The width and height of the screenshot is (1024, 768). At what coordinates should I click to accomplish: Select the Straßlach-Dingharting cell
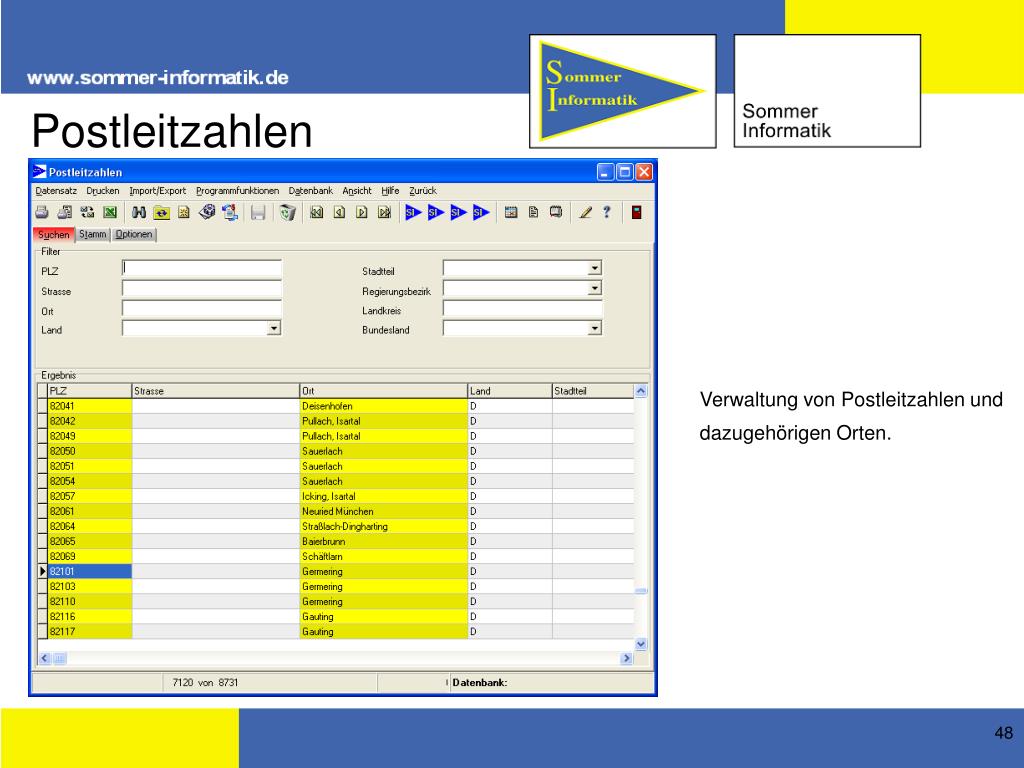[384, 526]
